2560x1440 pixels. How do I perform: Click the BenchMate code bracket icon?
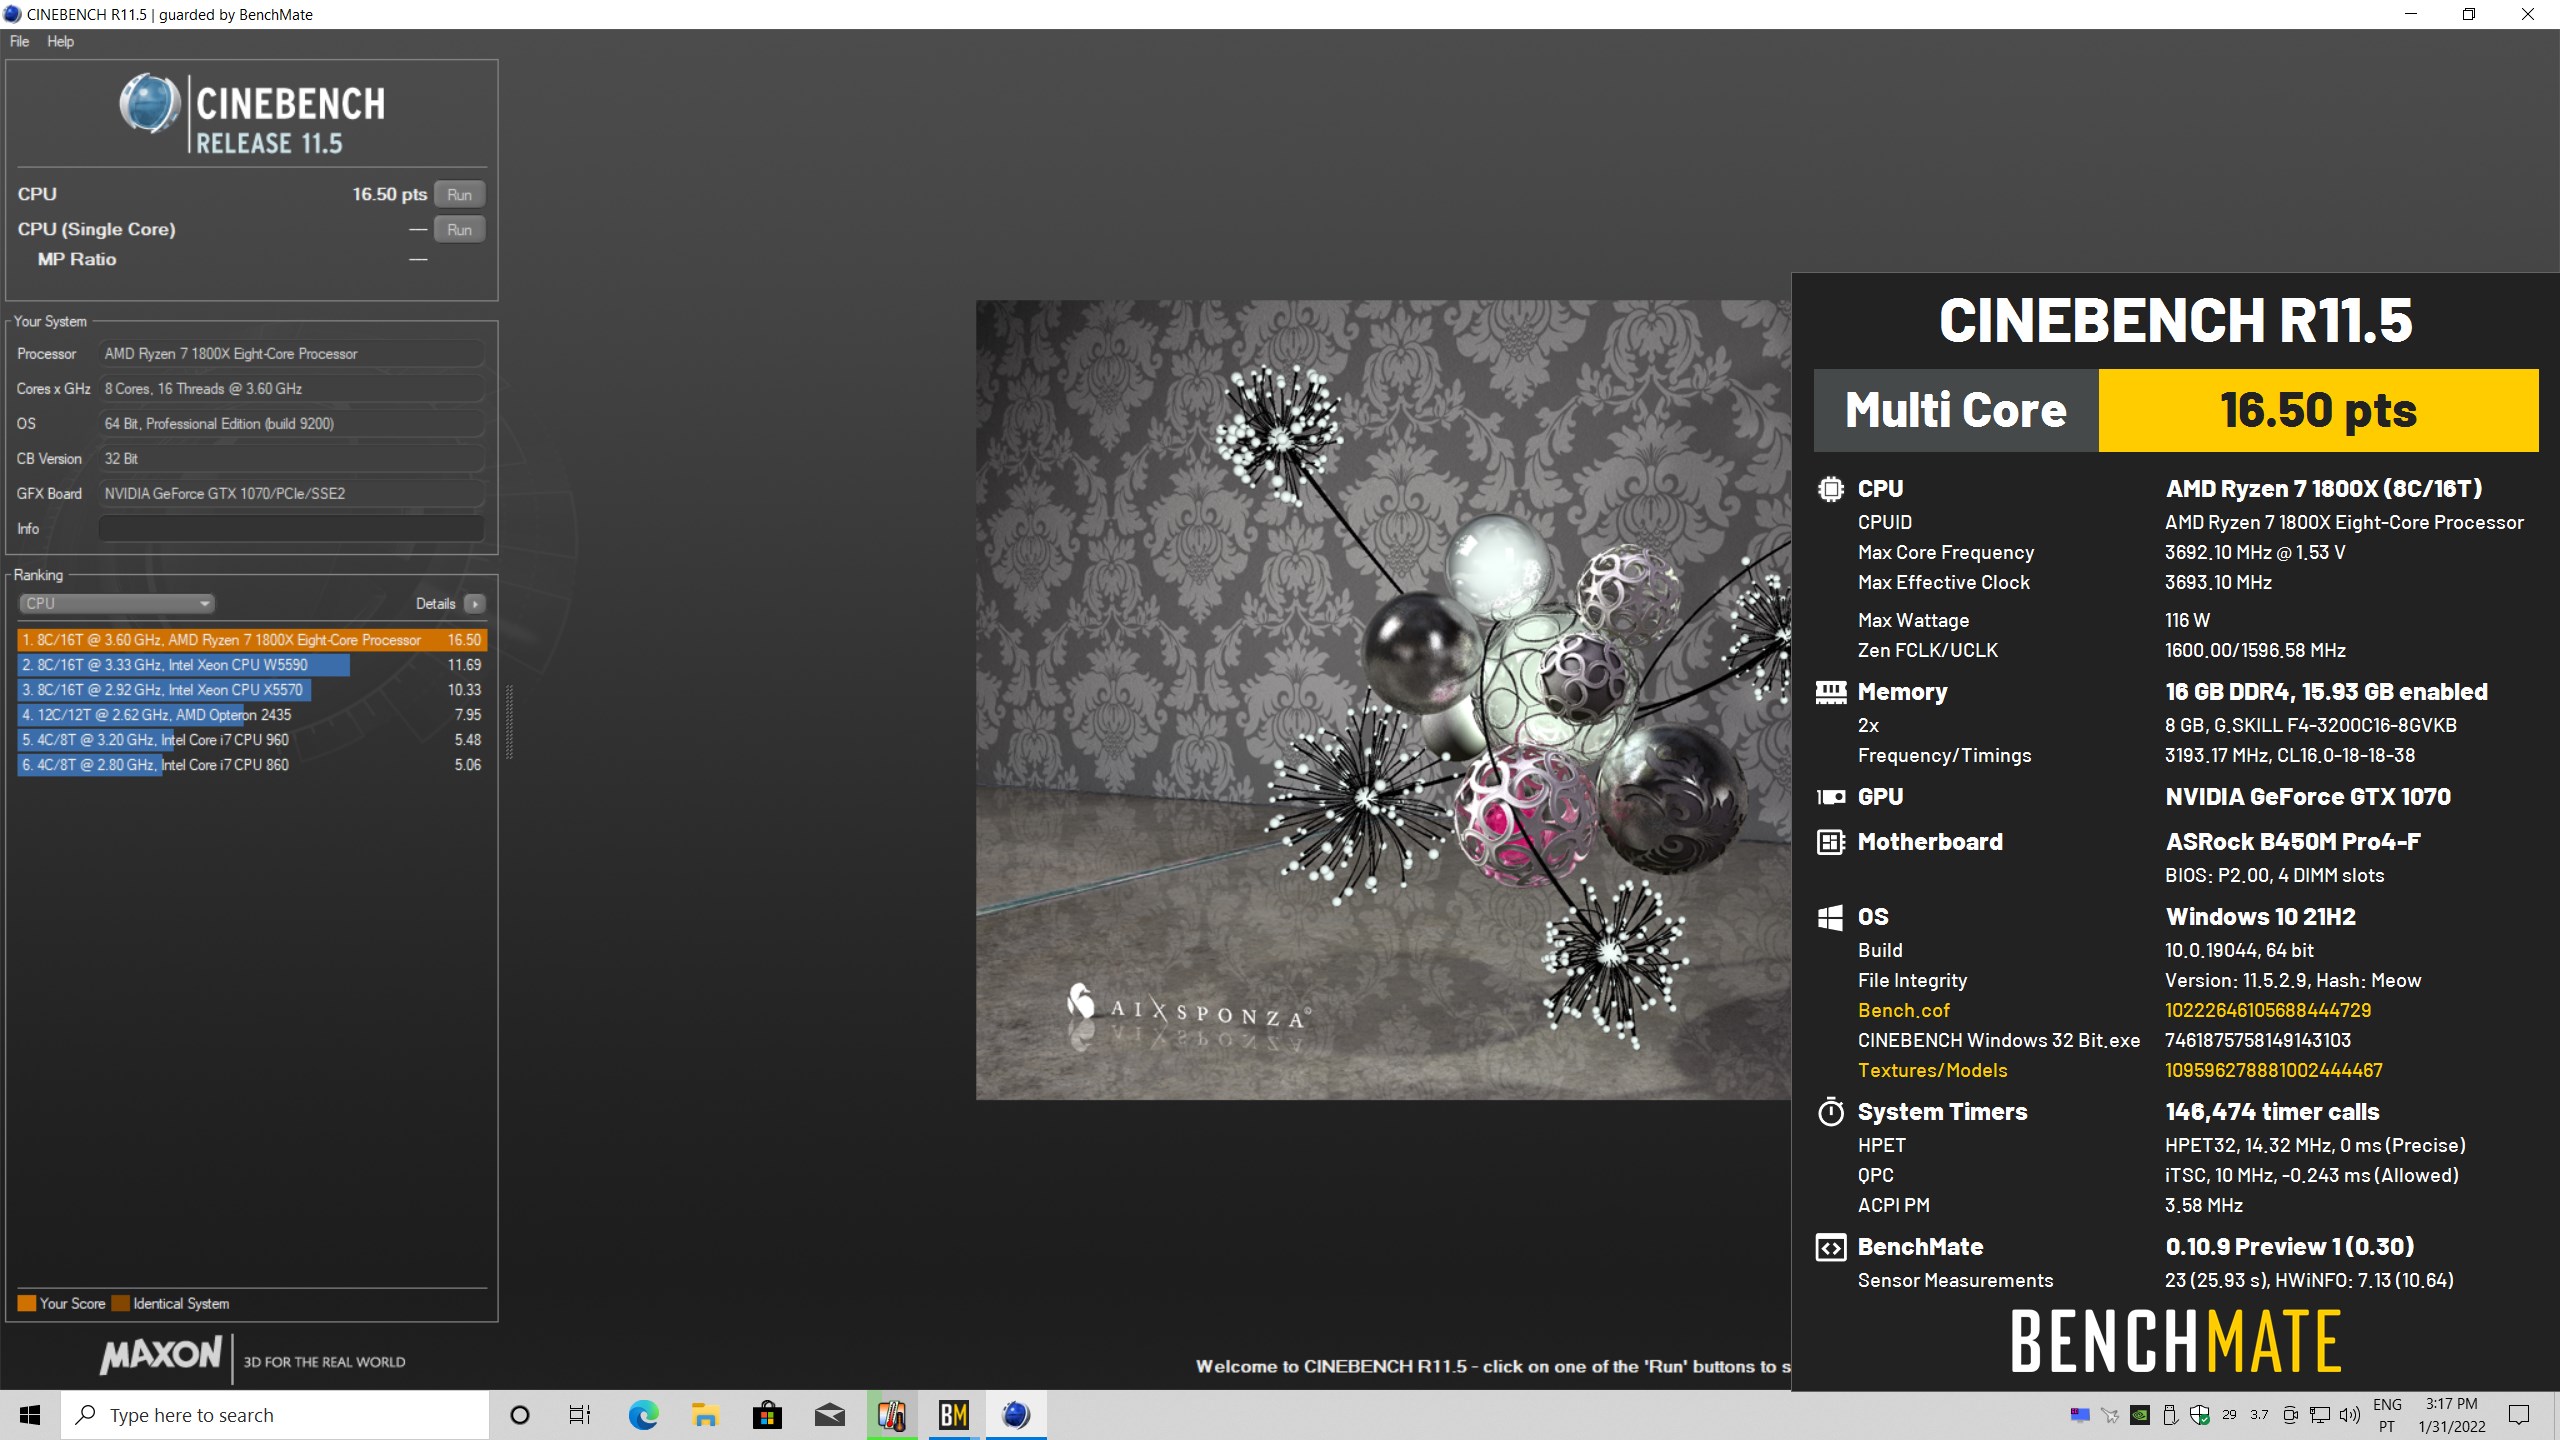[x=1830, y=1247]
